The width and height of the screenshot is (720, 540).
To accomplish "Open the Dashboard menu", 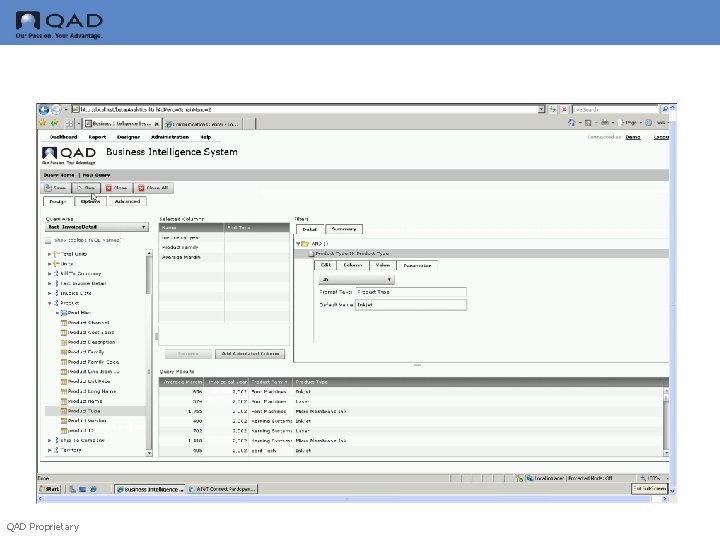I will tap(63, 137).
